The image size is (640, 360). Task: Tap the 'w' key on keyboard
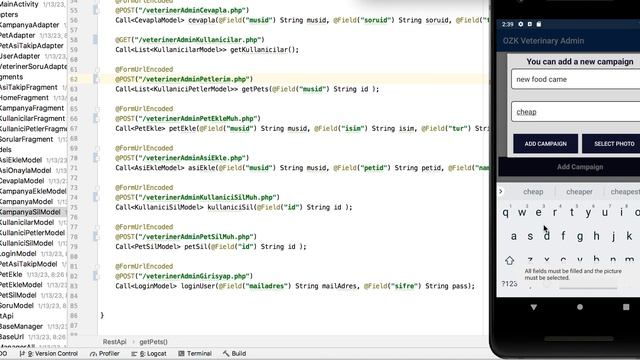pos(522,212)
